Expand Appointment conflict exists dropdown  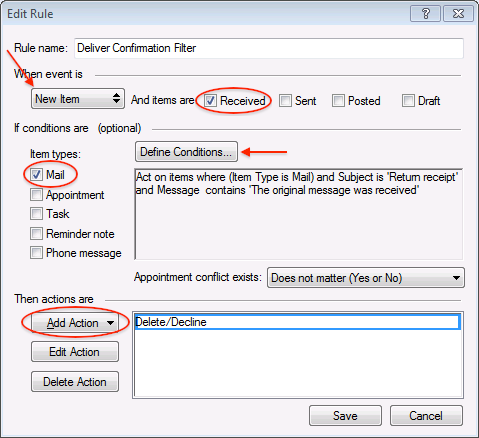tap(366, 278)
